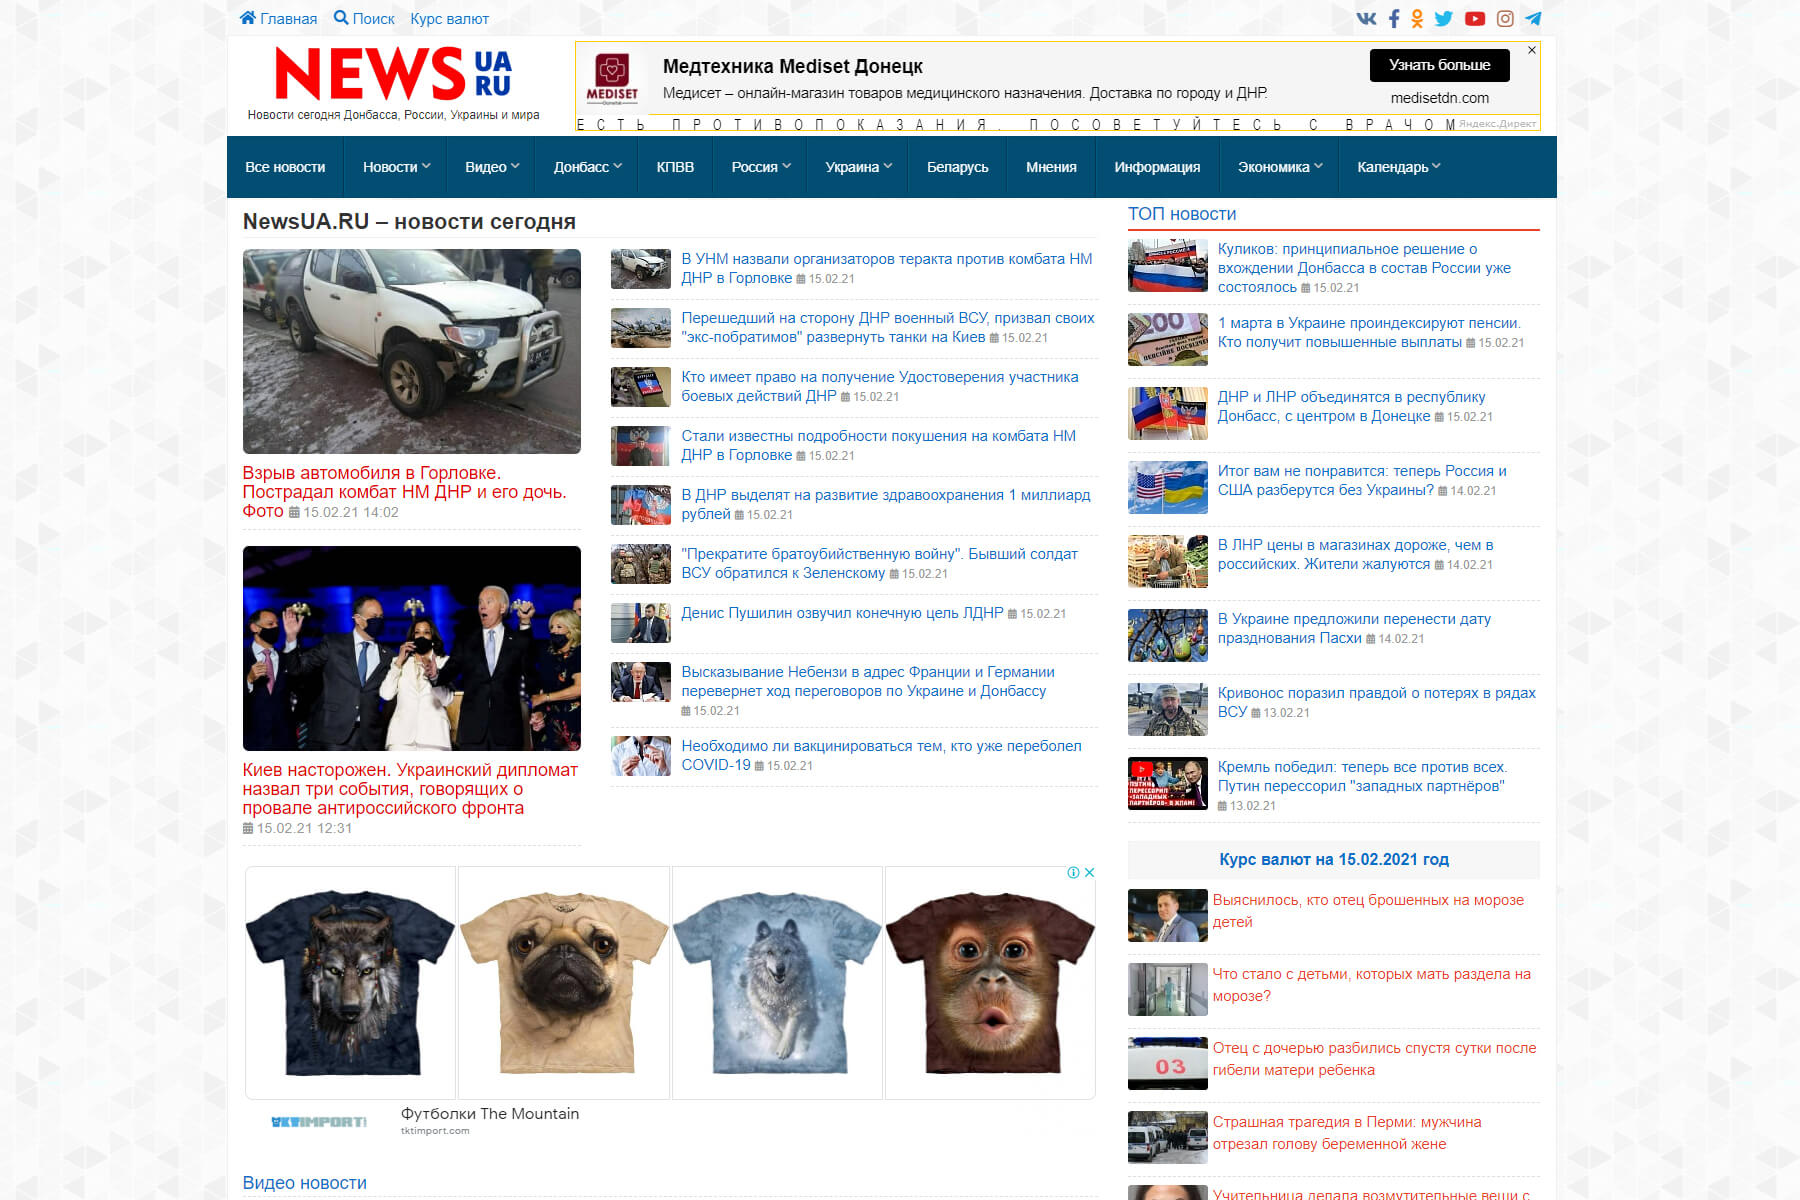Open the ТОП новости heading
The height and width of the screenshot is (1200, 1800).
pos(1182,214)
